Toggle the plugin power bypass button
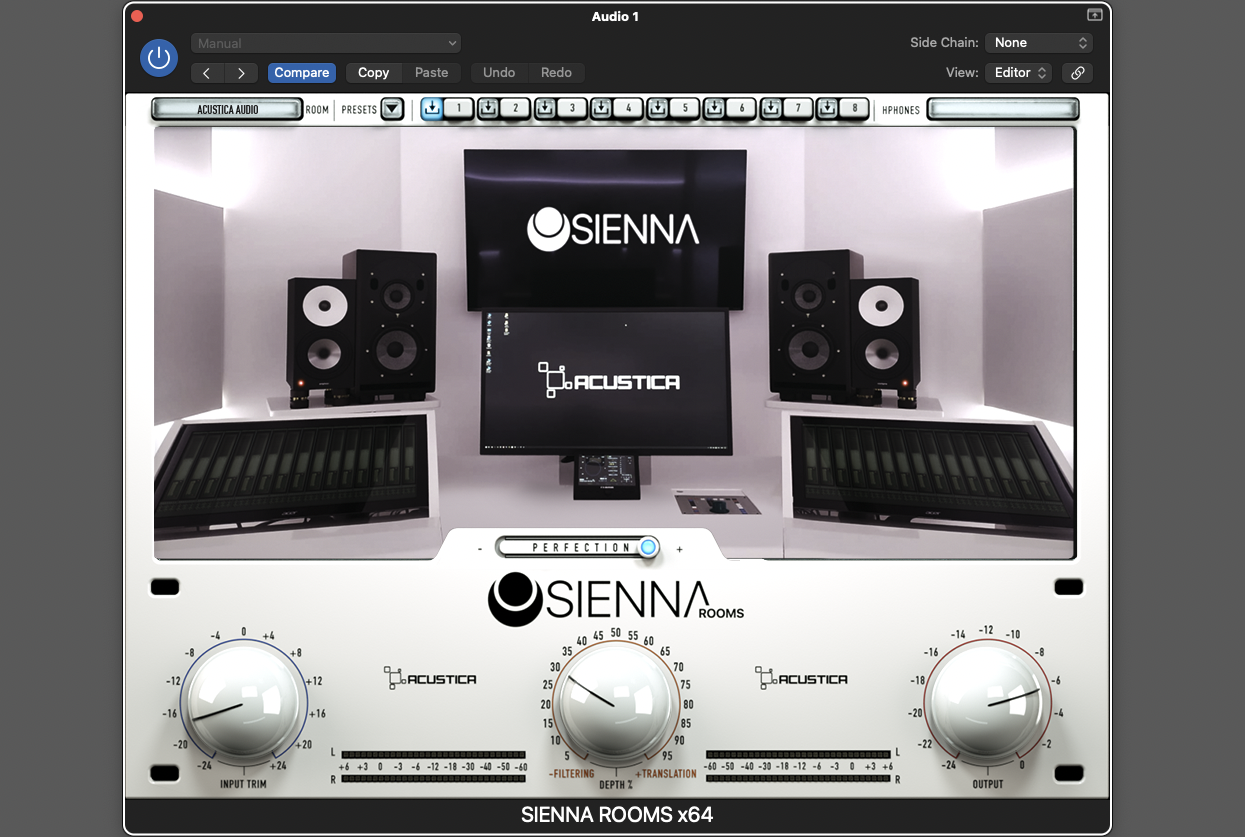The width and height of the screenshot is (1245, 837). coord(158,57)
